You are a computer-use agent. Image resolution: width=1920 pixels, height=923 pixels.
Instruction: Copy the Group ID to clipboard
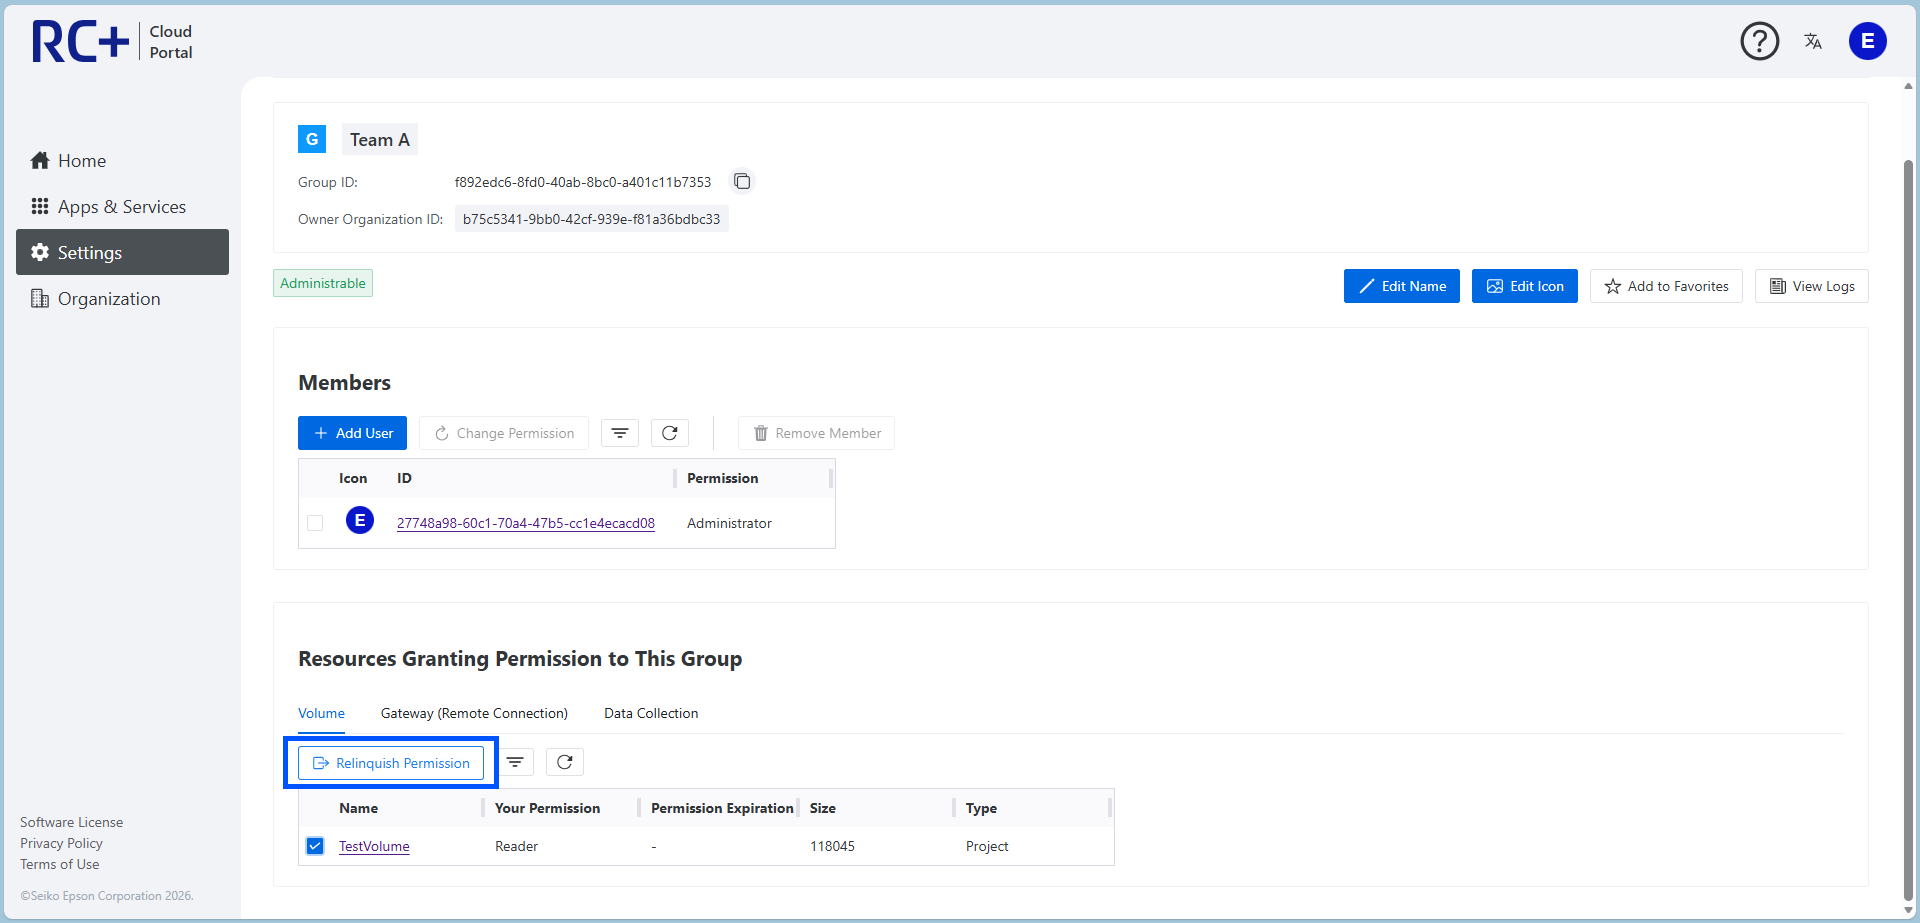(742, 181)
